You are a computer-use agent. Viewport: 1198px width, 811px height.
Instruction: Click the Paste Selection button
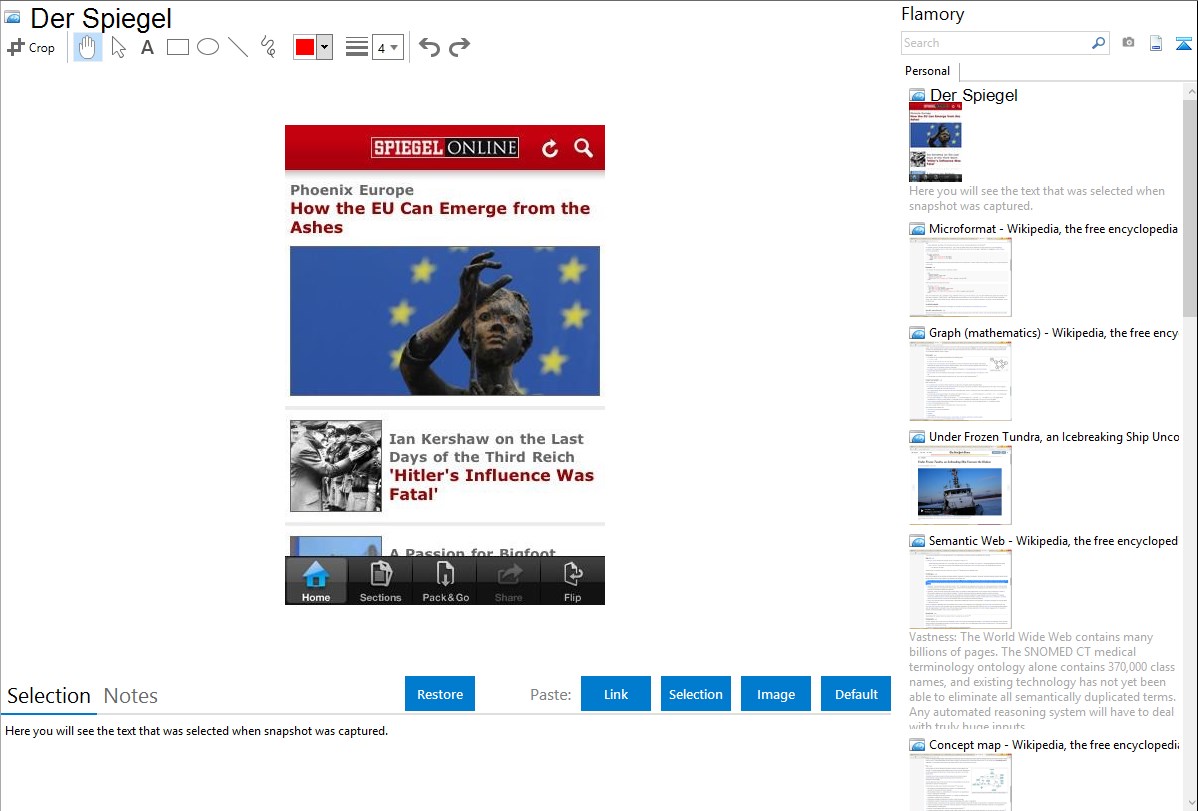(696, 694)
